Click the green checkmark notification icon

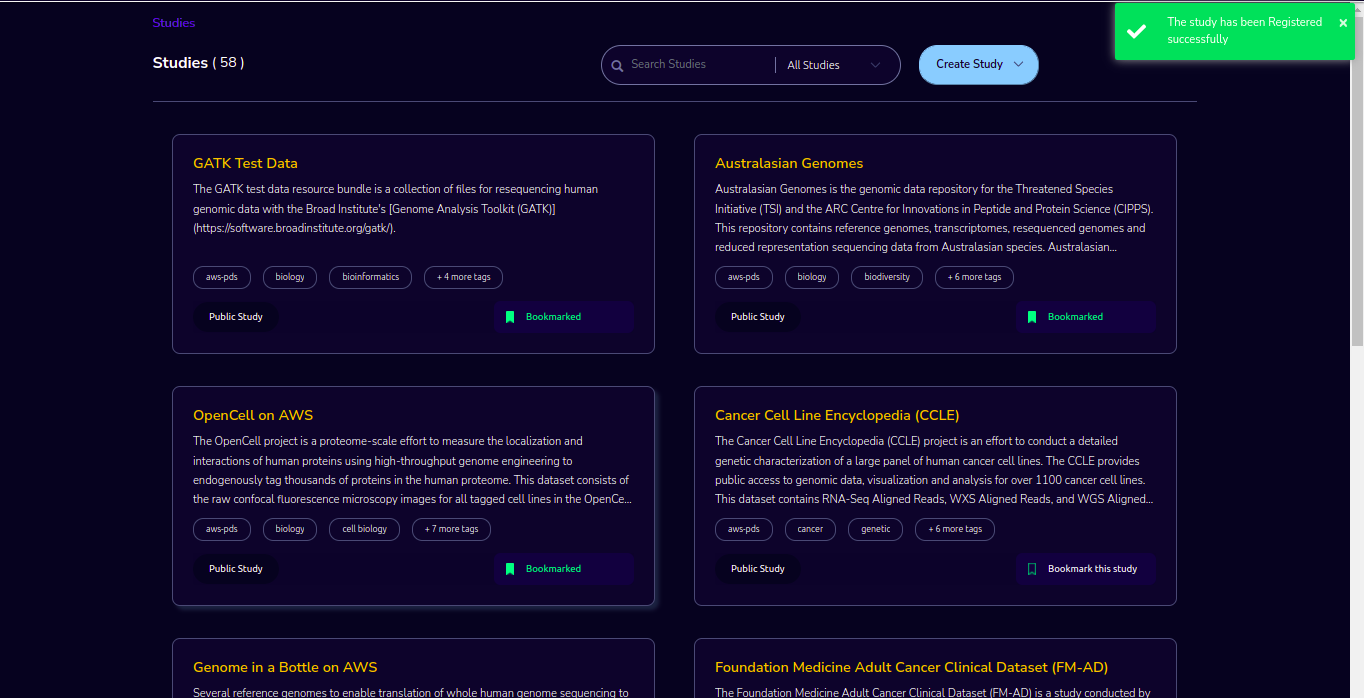1136,31
